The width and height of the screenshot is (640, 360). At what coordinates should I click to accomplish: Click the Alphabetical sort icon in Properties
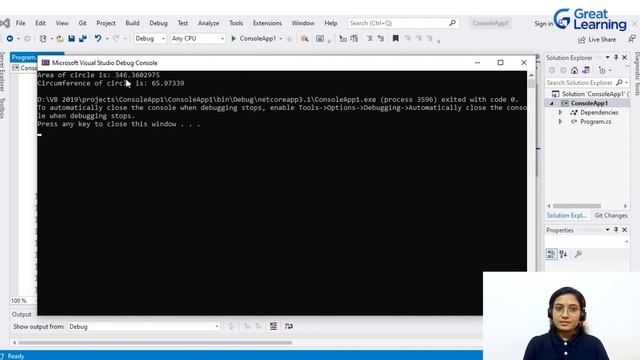tap(563, 254)
